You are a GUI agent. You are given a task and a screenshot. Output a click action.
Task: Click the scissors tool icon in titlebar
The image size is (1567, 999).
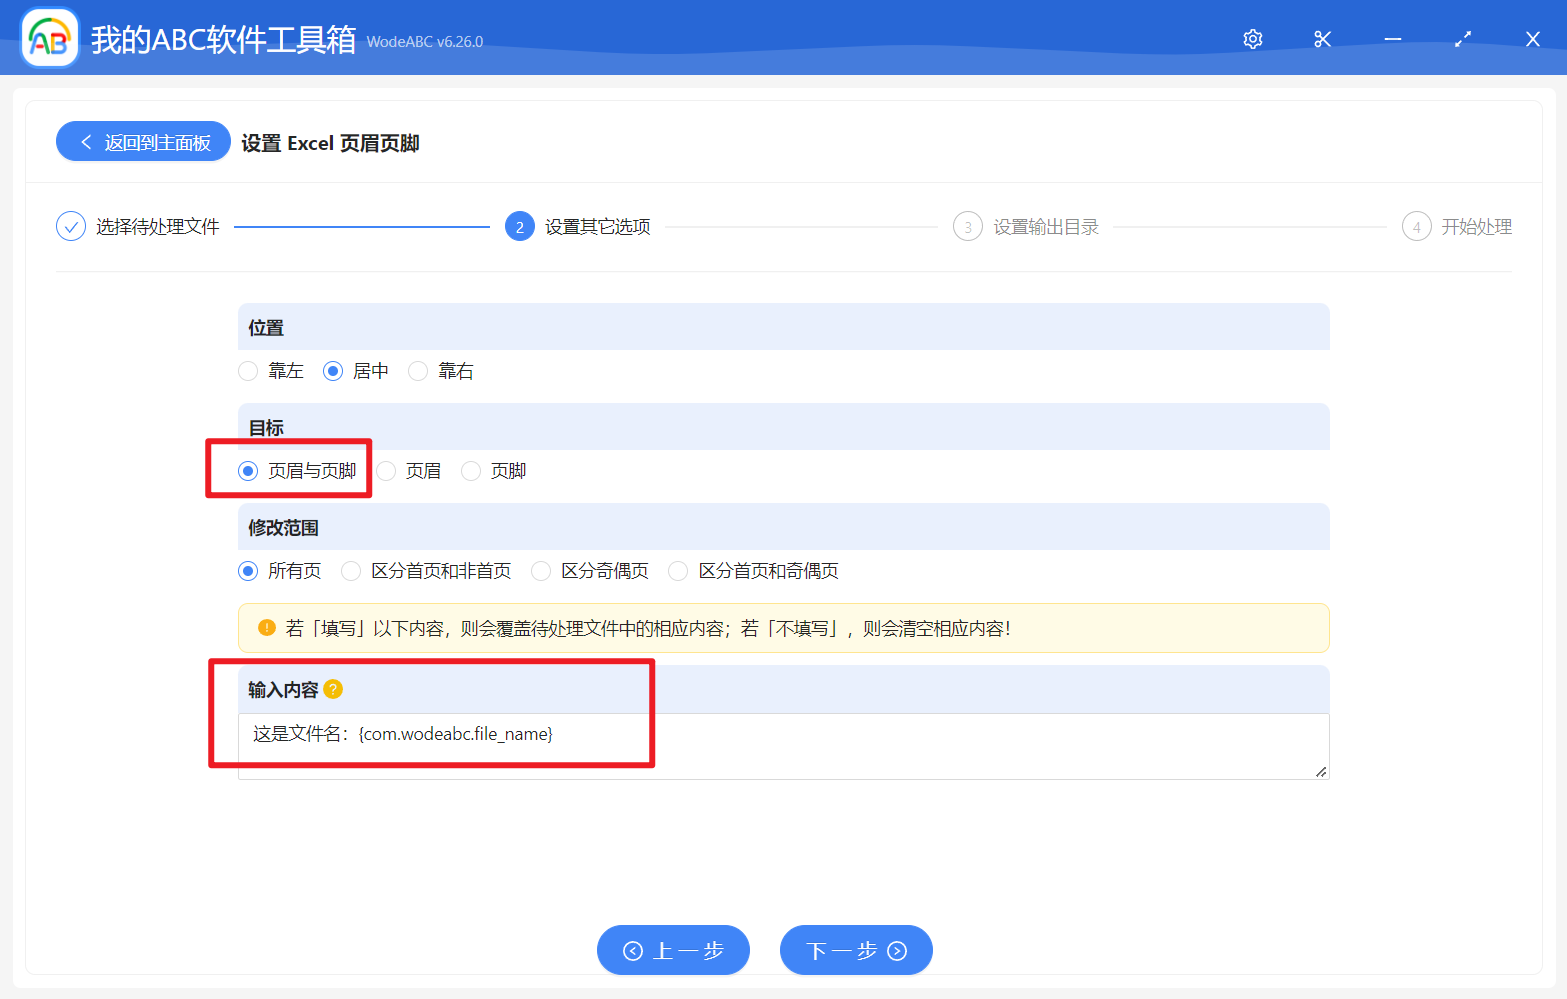tap(1322, 38)
